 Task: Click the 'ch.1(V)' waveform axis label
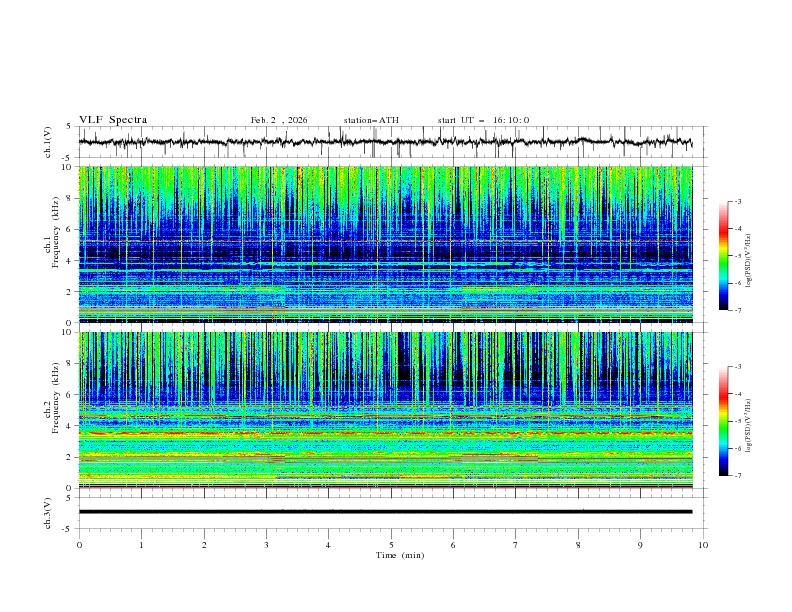tap(48, 142)
